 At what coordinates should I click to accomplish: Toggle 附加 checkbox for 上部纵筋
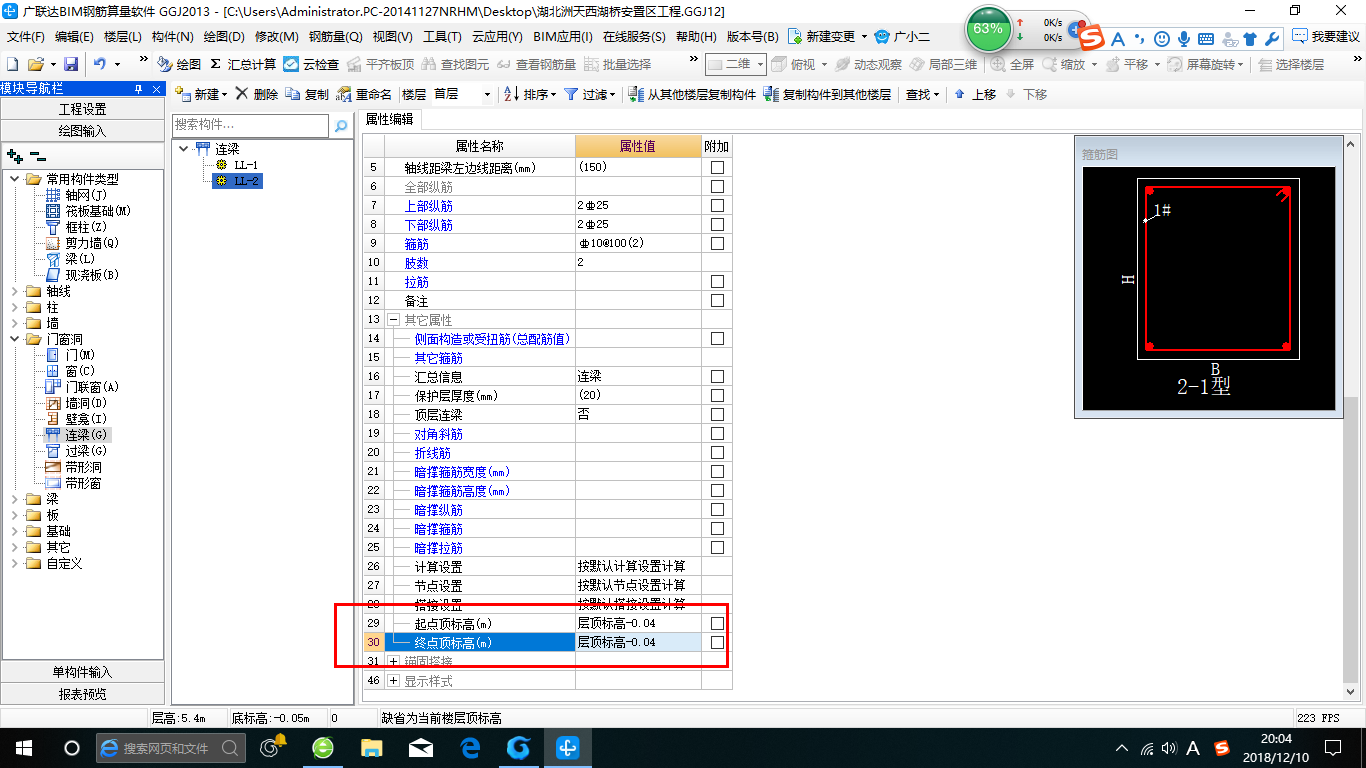coord(717,205)
